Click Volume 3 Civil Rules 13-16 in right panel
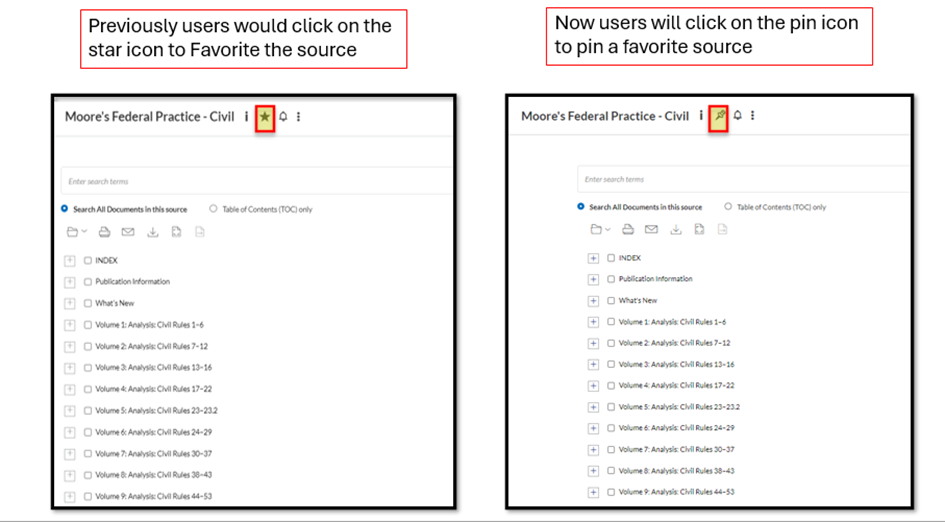Image resolution: width=945 pixels, height=522 pixels. (x=676, y=364)
